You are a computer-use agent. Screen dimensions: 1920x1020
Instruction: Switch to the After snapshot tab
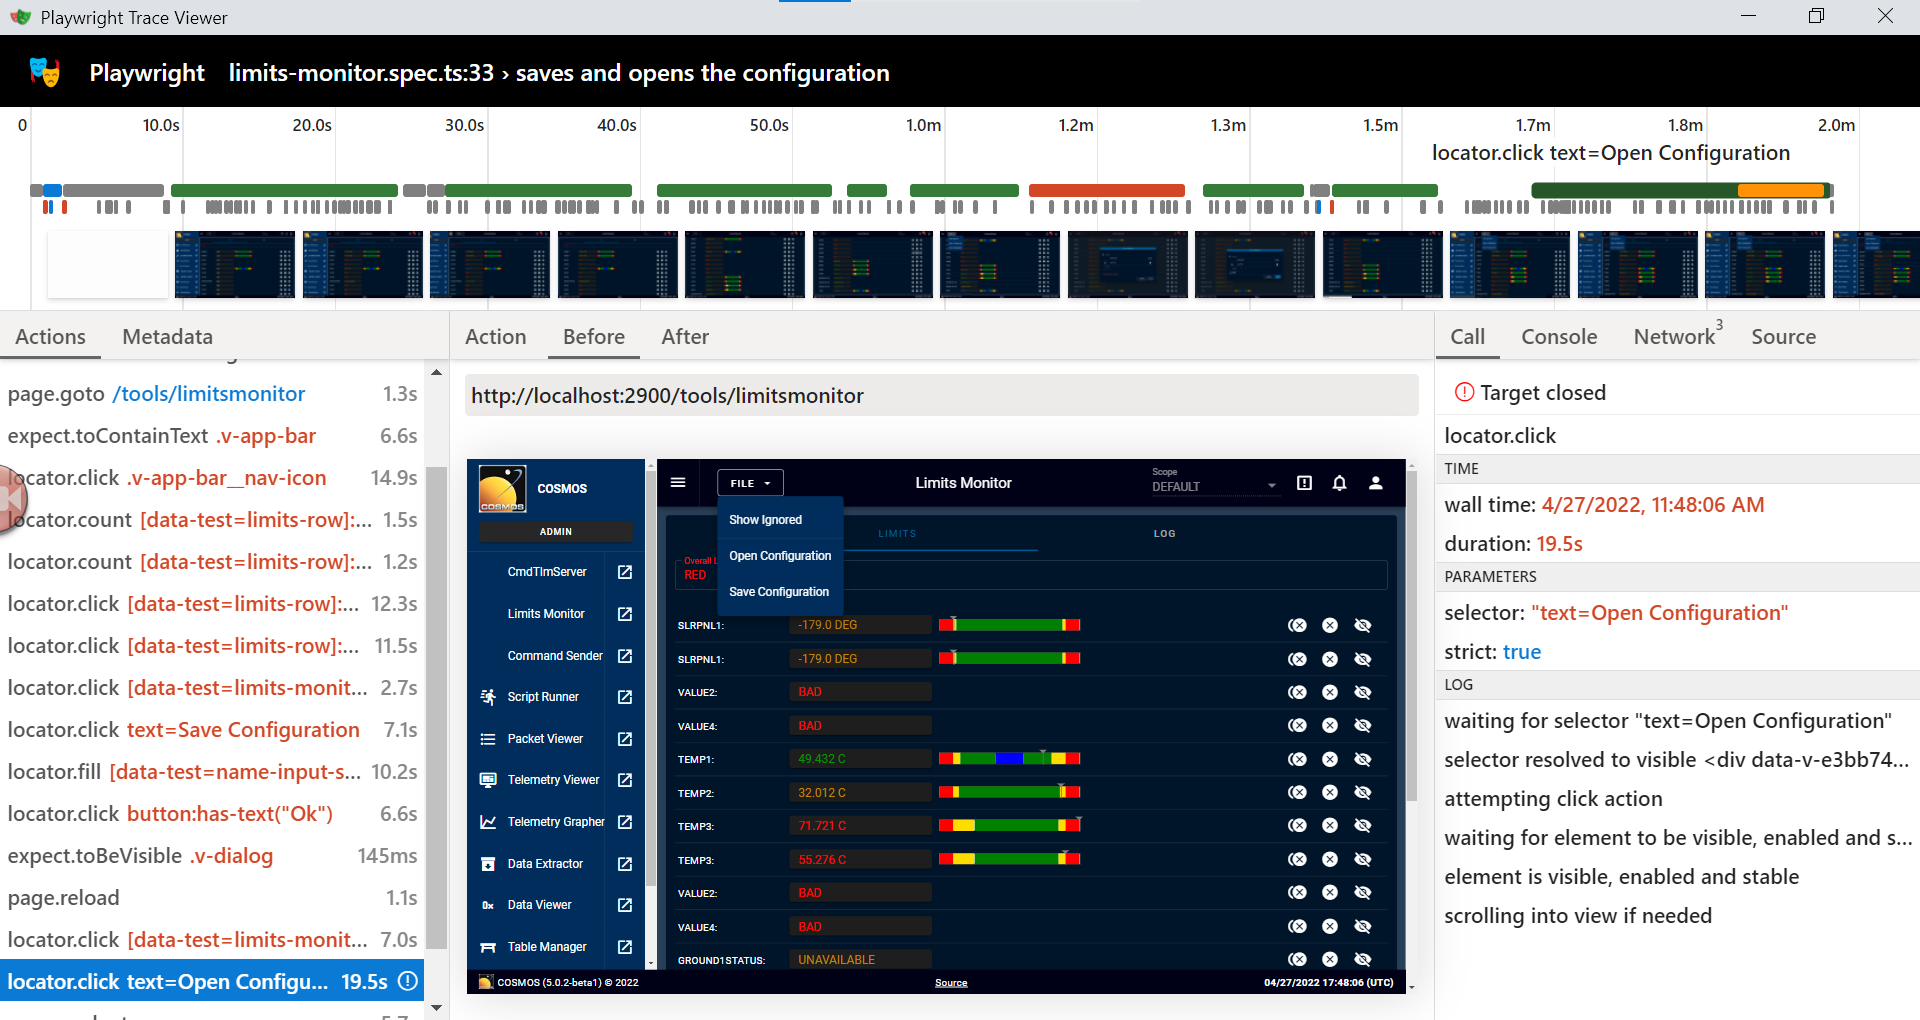pyautogui.click(x=685, y=337)
